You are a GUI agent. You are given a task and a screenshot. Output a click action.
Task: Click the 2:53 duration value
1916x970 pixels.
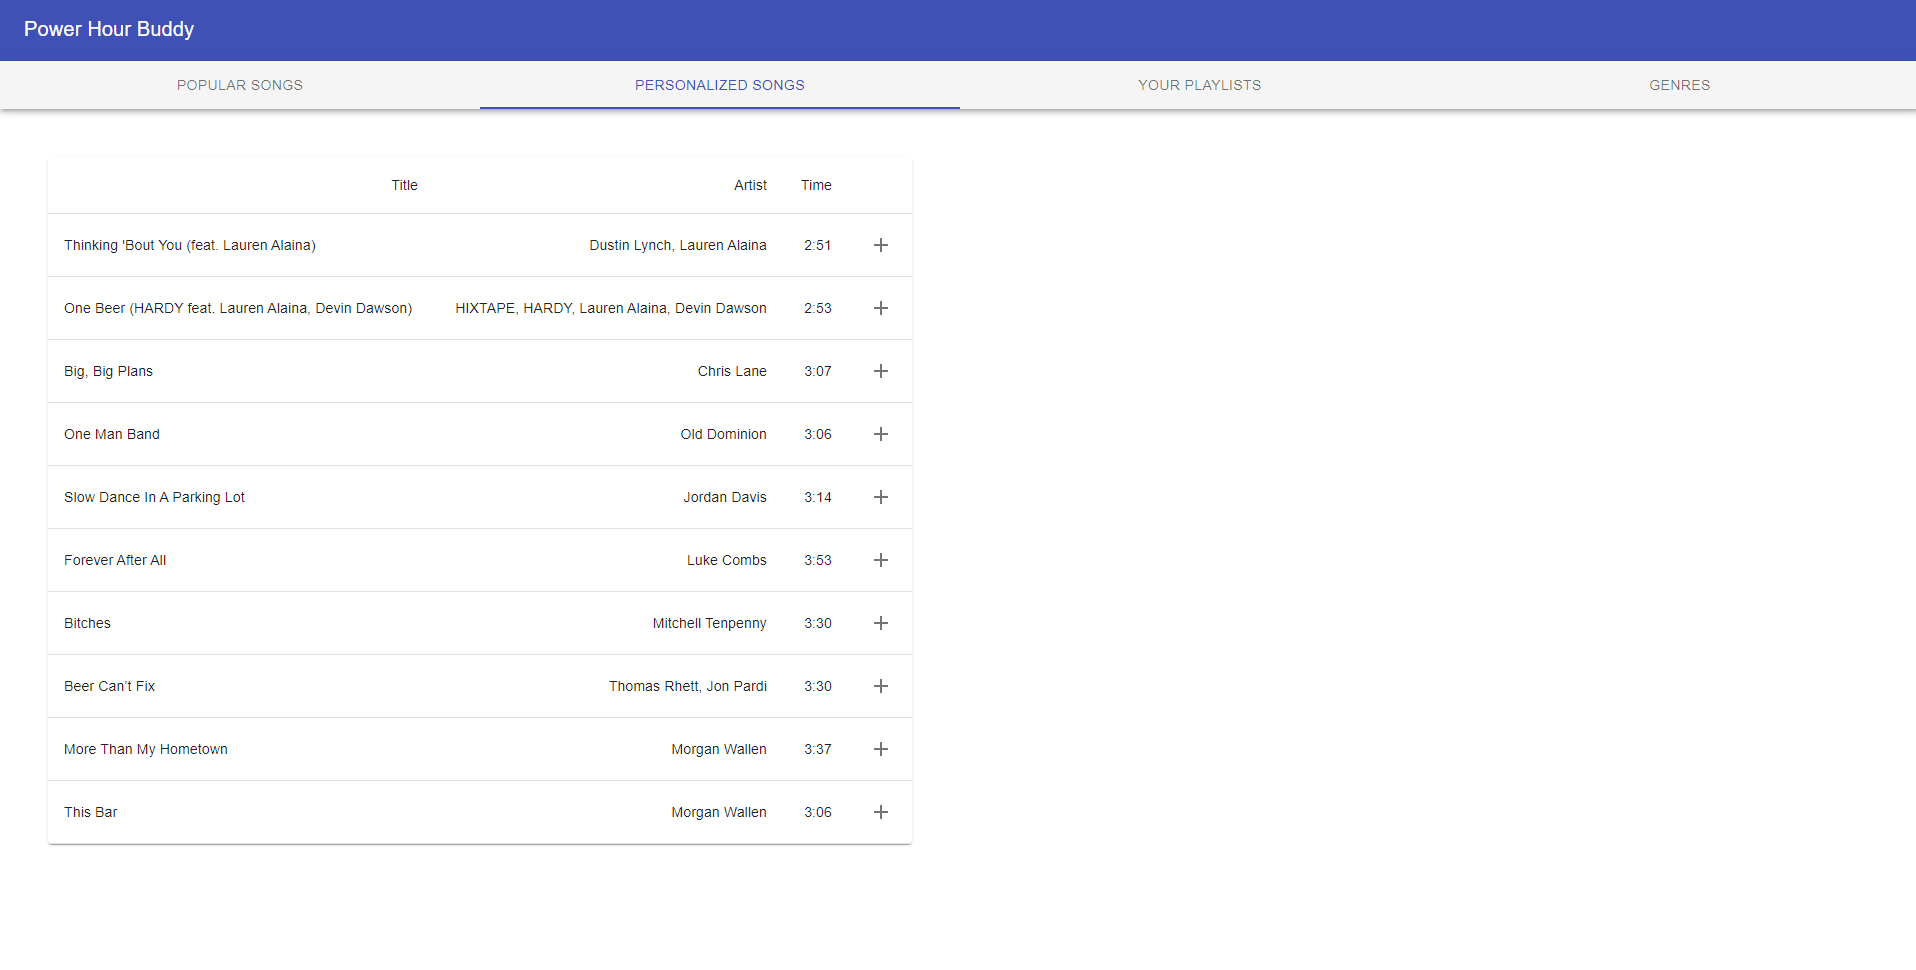[818, 308]
